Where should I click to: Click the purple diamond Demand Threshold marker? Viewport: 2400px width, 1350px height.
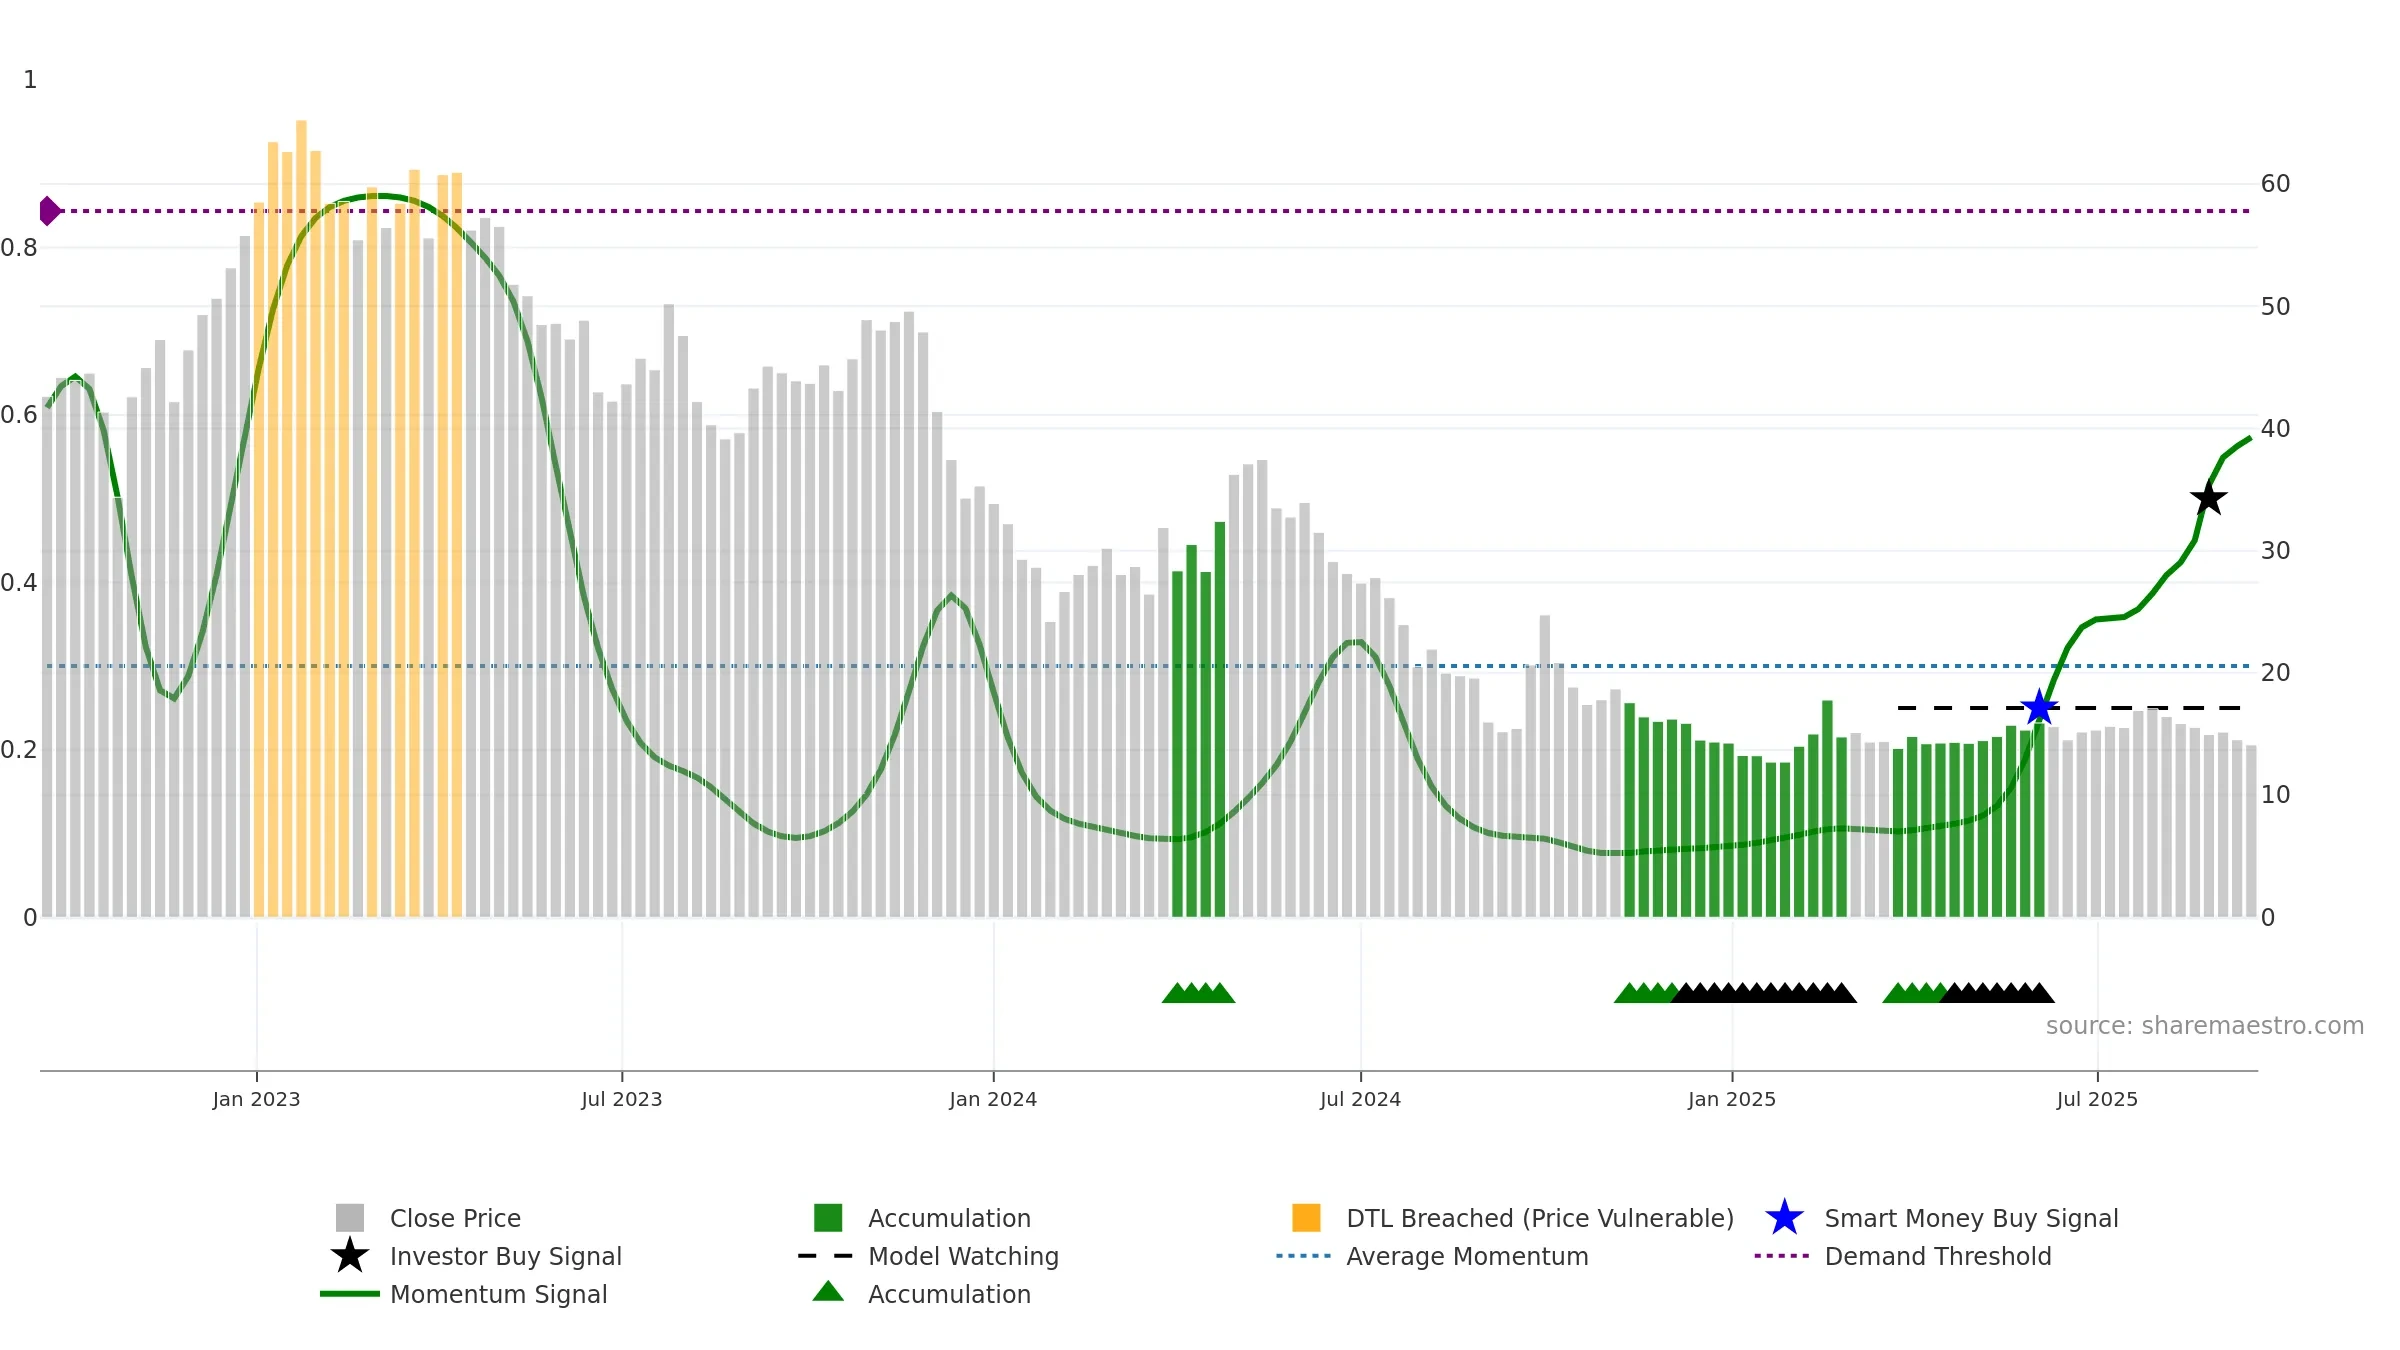[50, 211]
